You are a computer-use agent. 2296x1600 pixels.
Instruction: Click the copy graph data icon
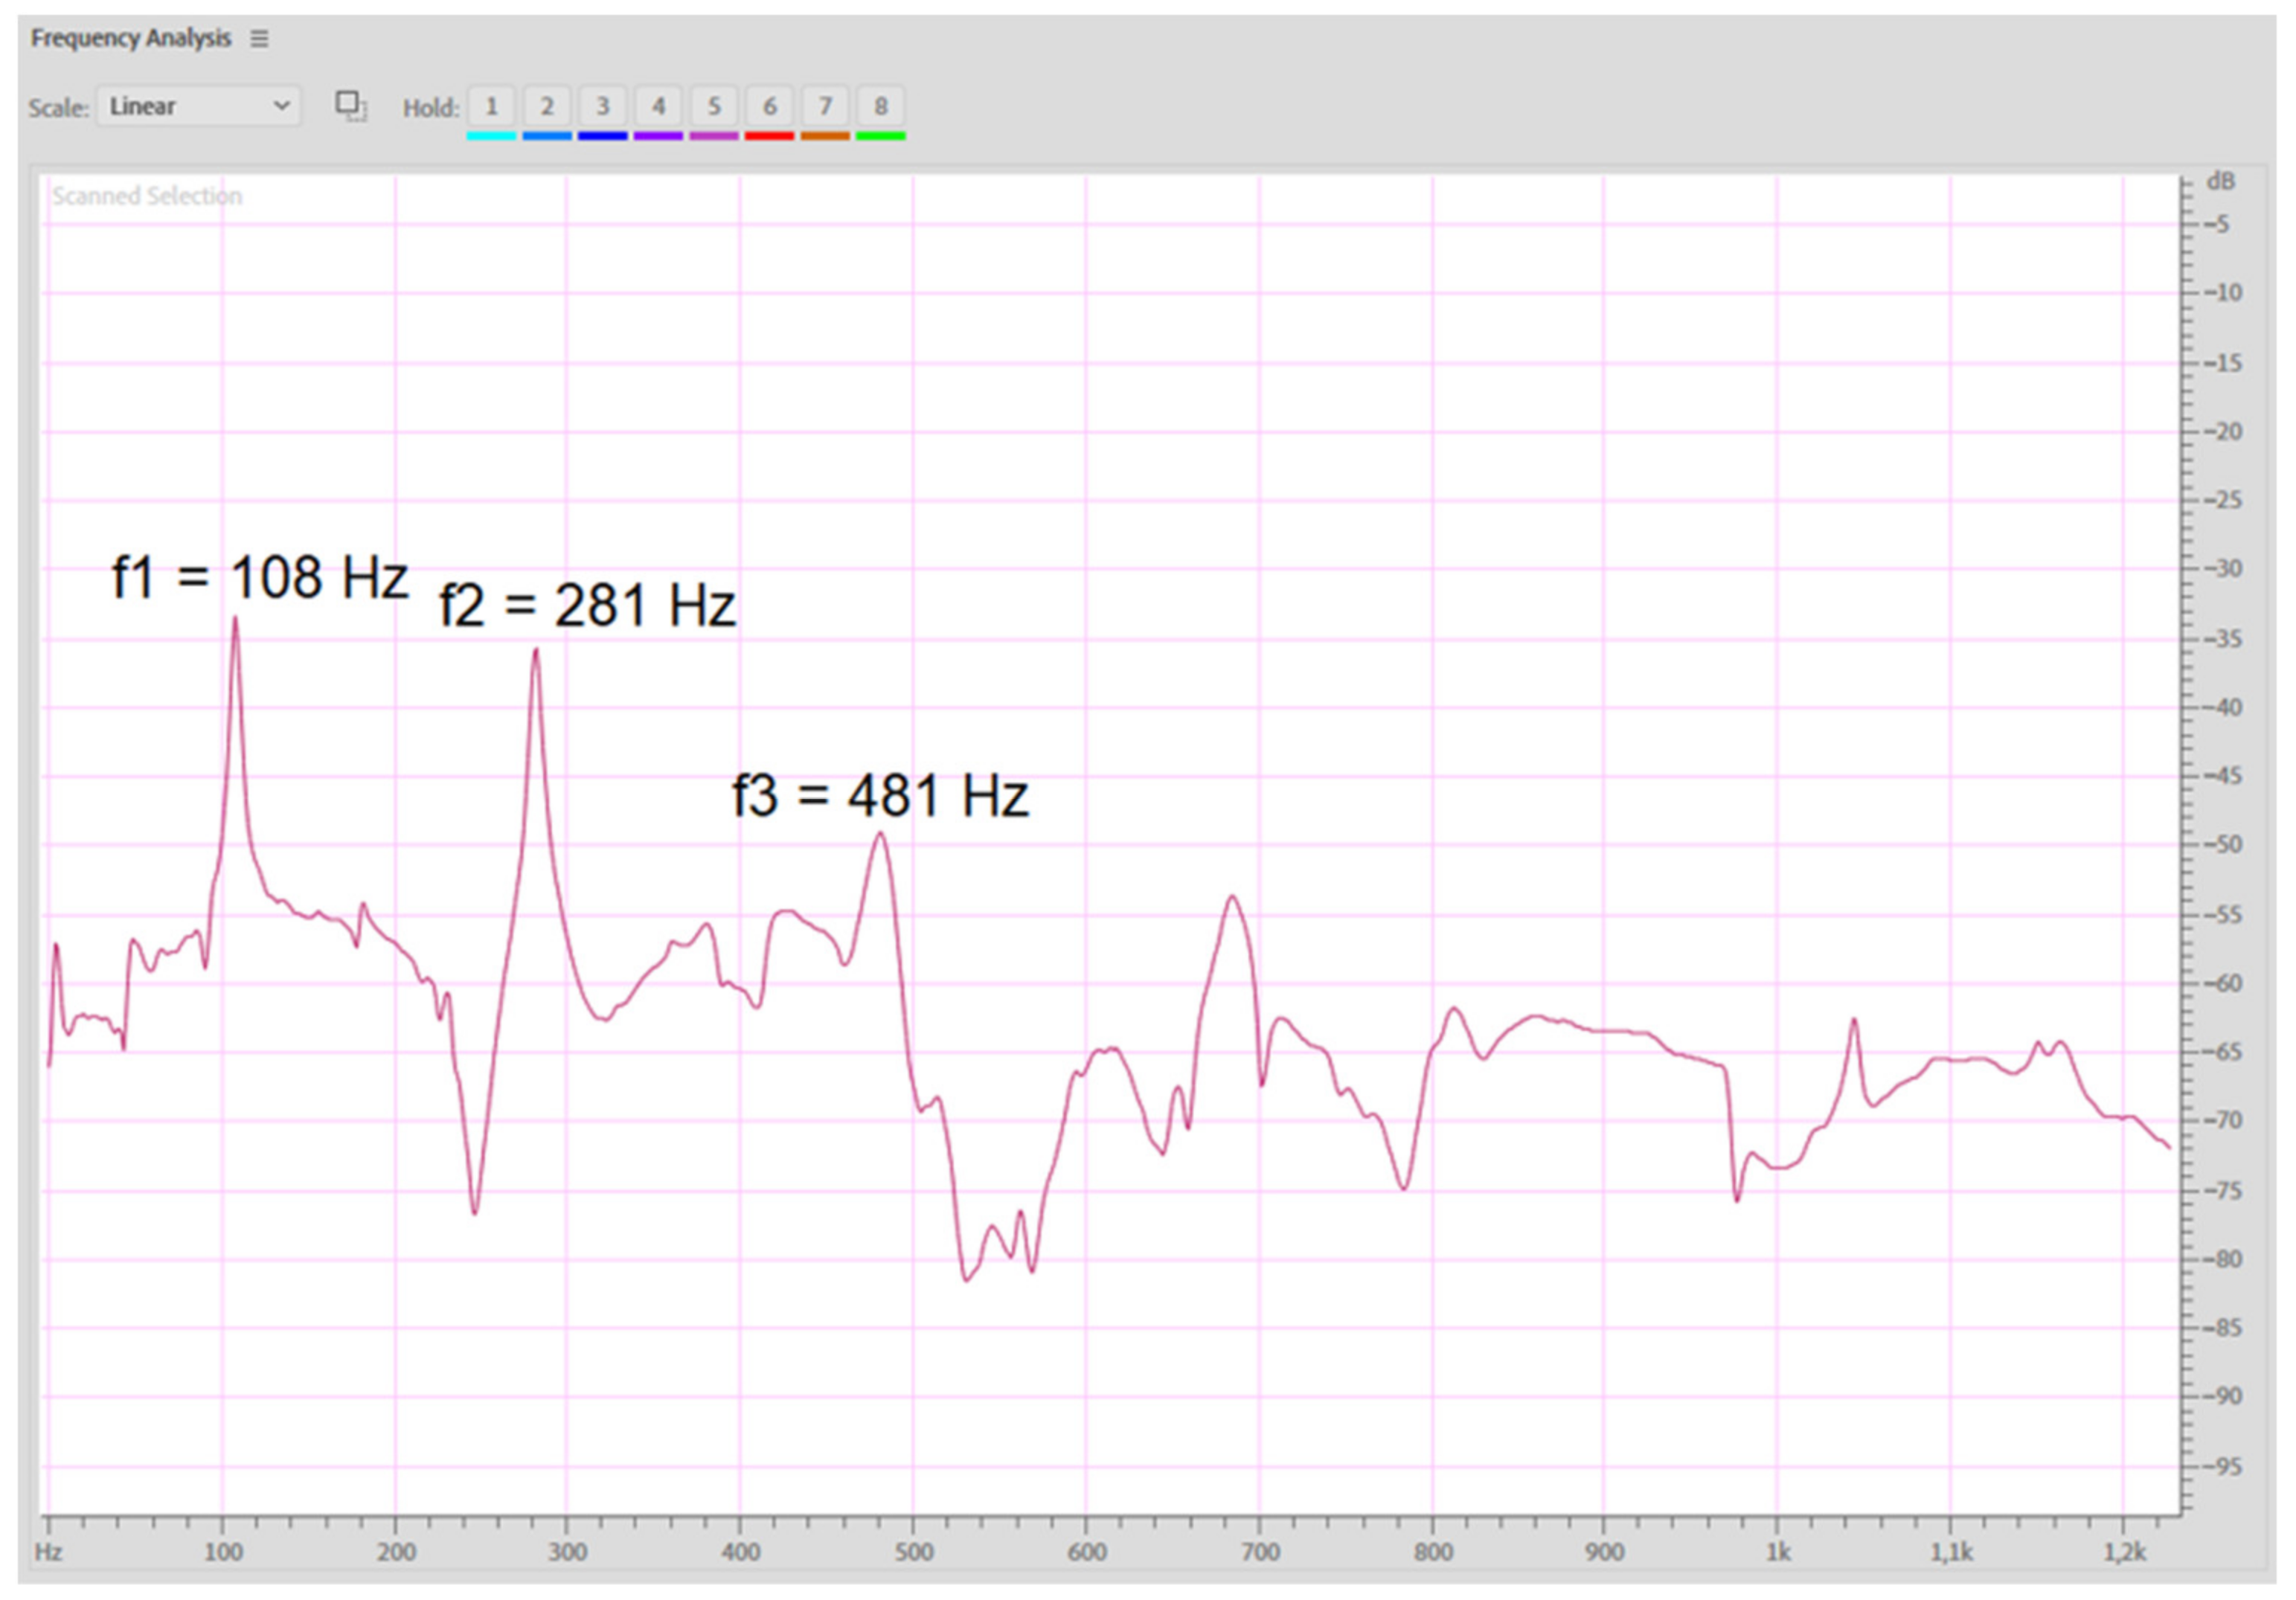pyautogui.click(x=350, y=106)
